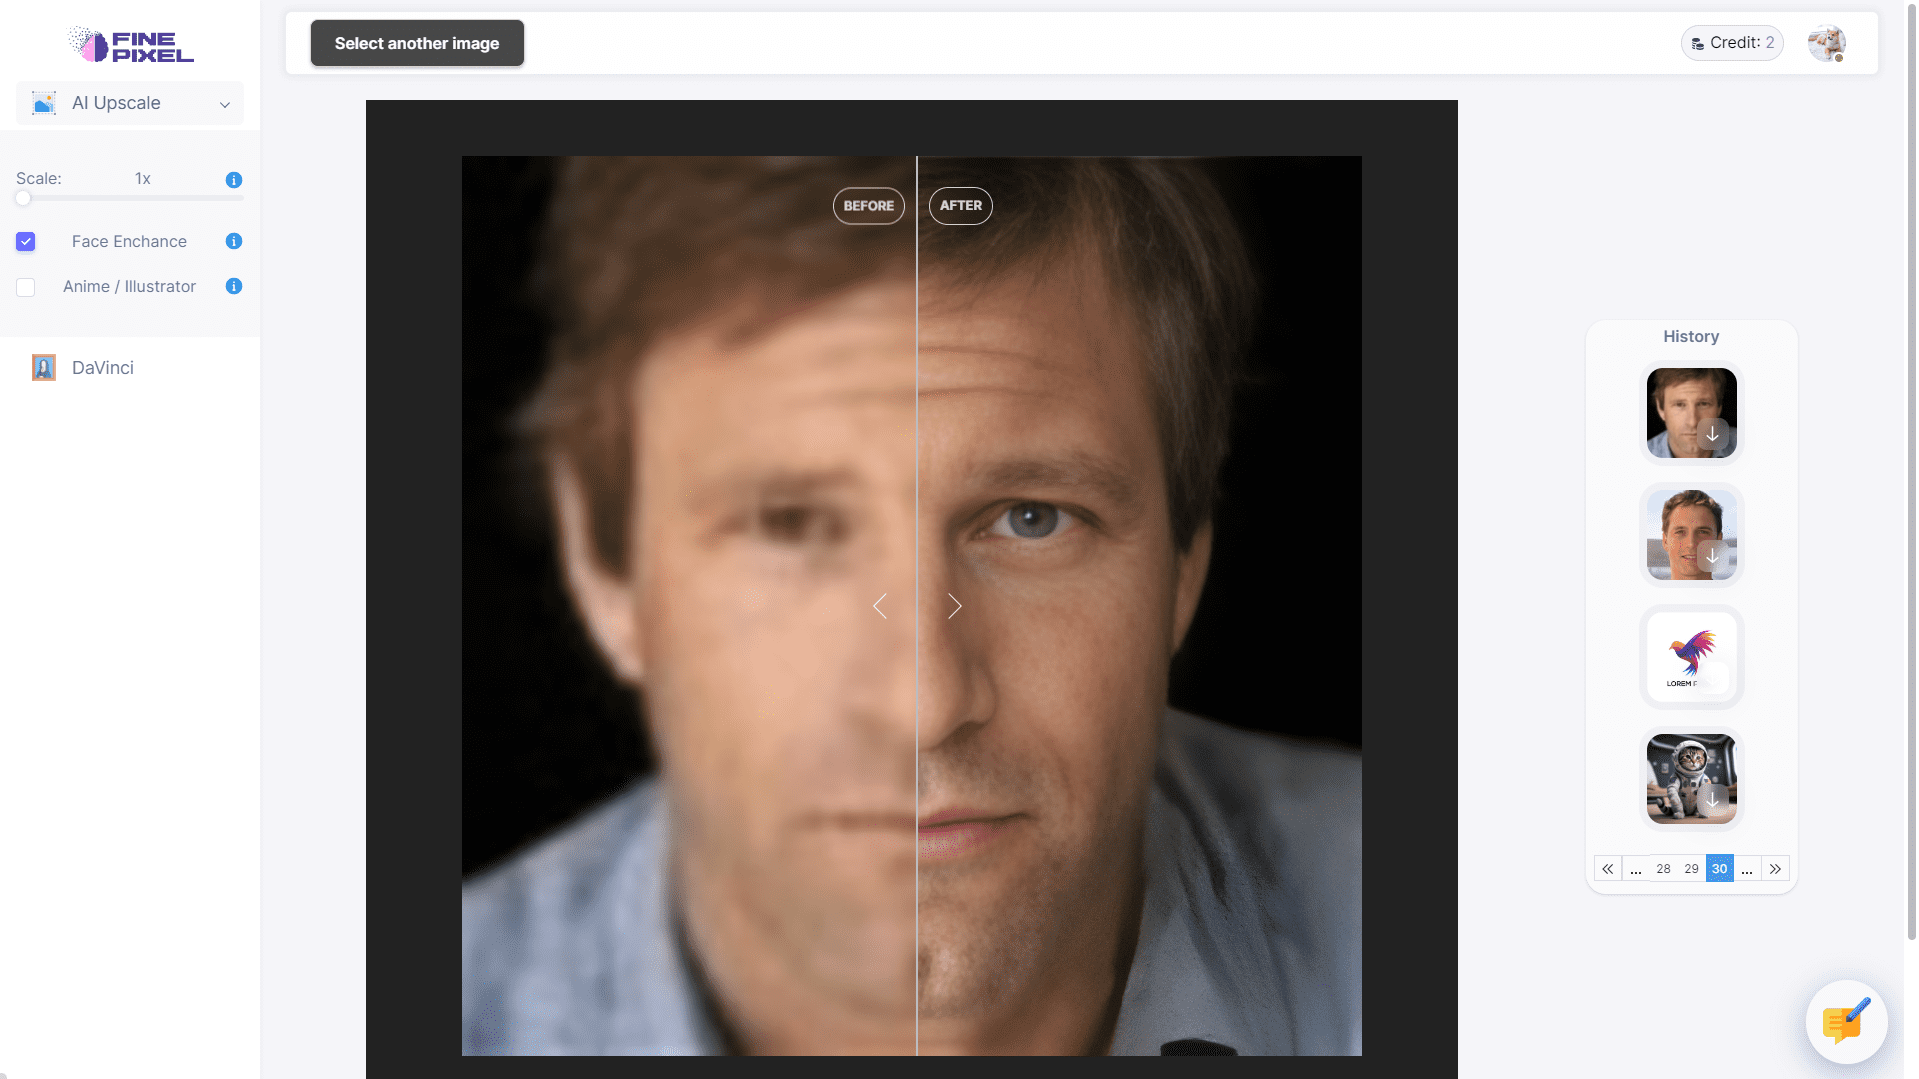Click the user profile avatar
1919x1079 pixels.
tap(1826, 43)
